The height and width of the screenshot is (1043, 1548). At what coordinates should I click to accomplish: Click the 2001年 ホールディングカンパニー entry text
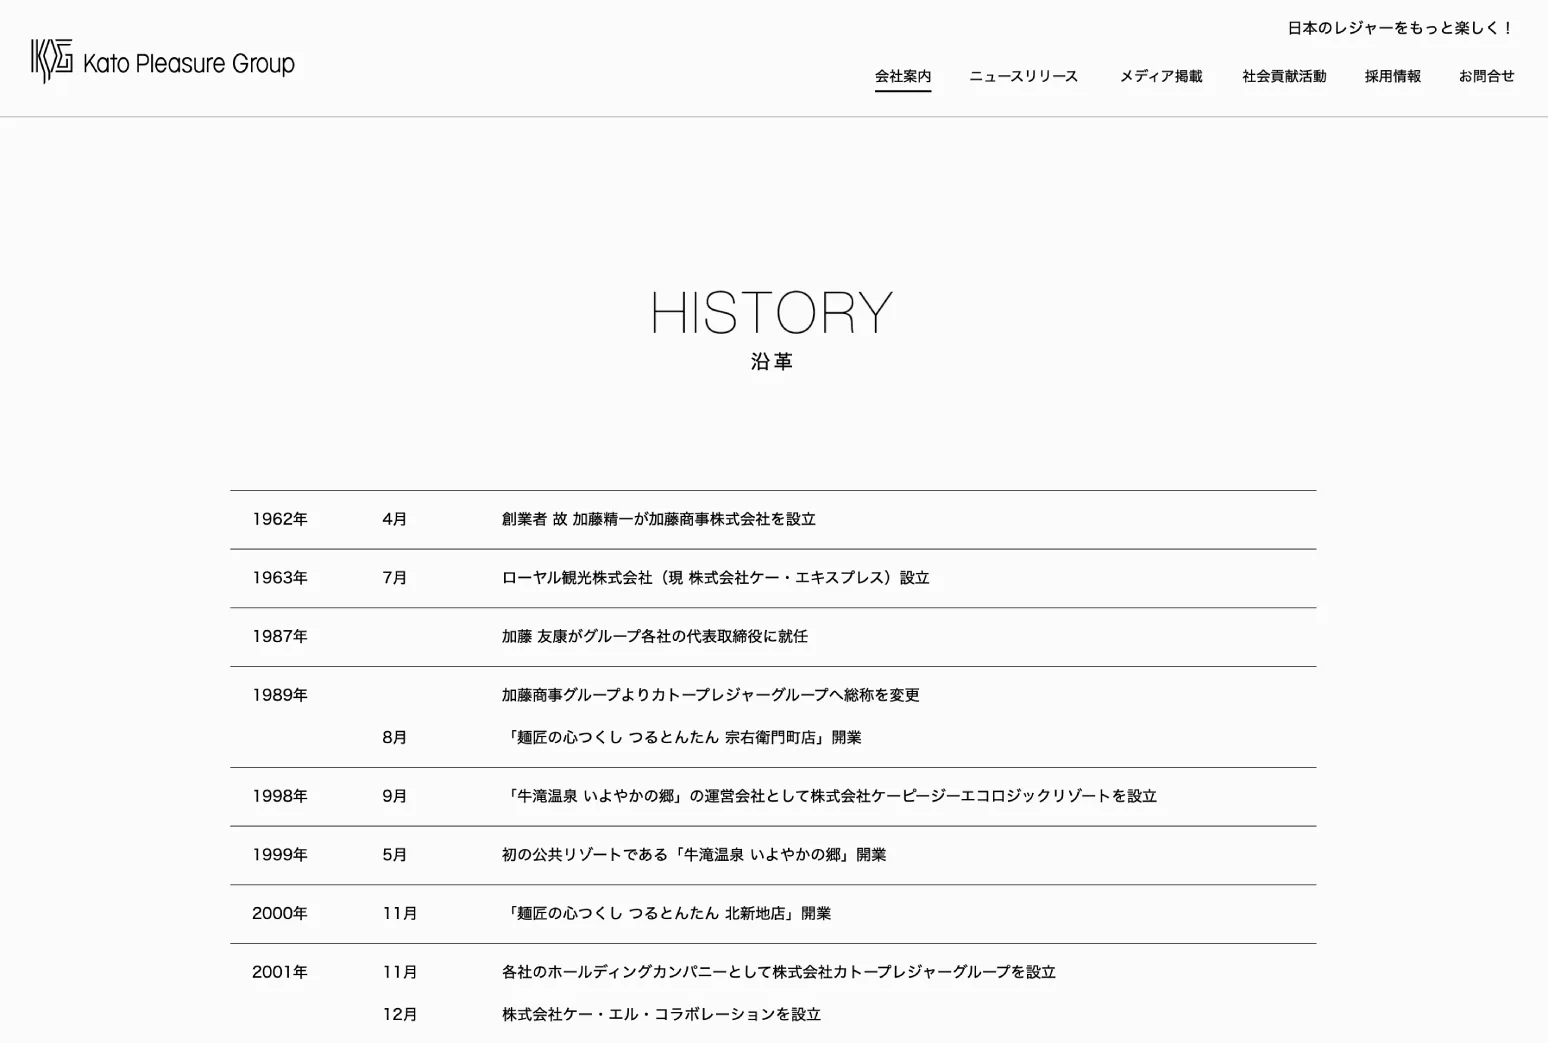coord(778,972)
